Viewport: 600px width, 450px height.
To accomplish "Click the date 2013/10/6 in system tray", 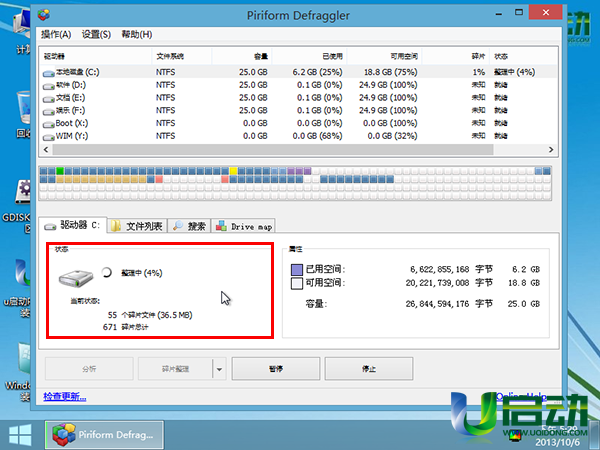I will click(558, 442).
